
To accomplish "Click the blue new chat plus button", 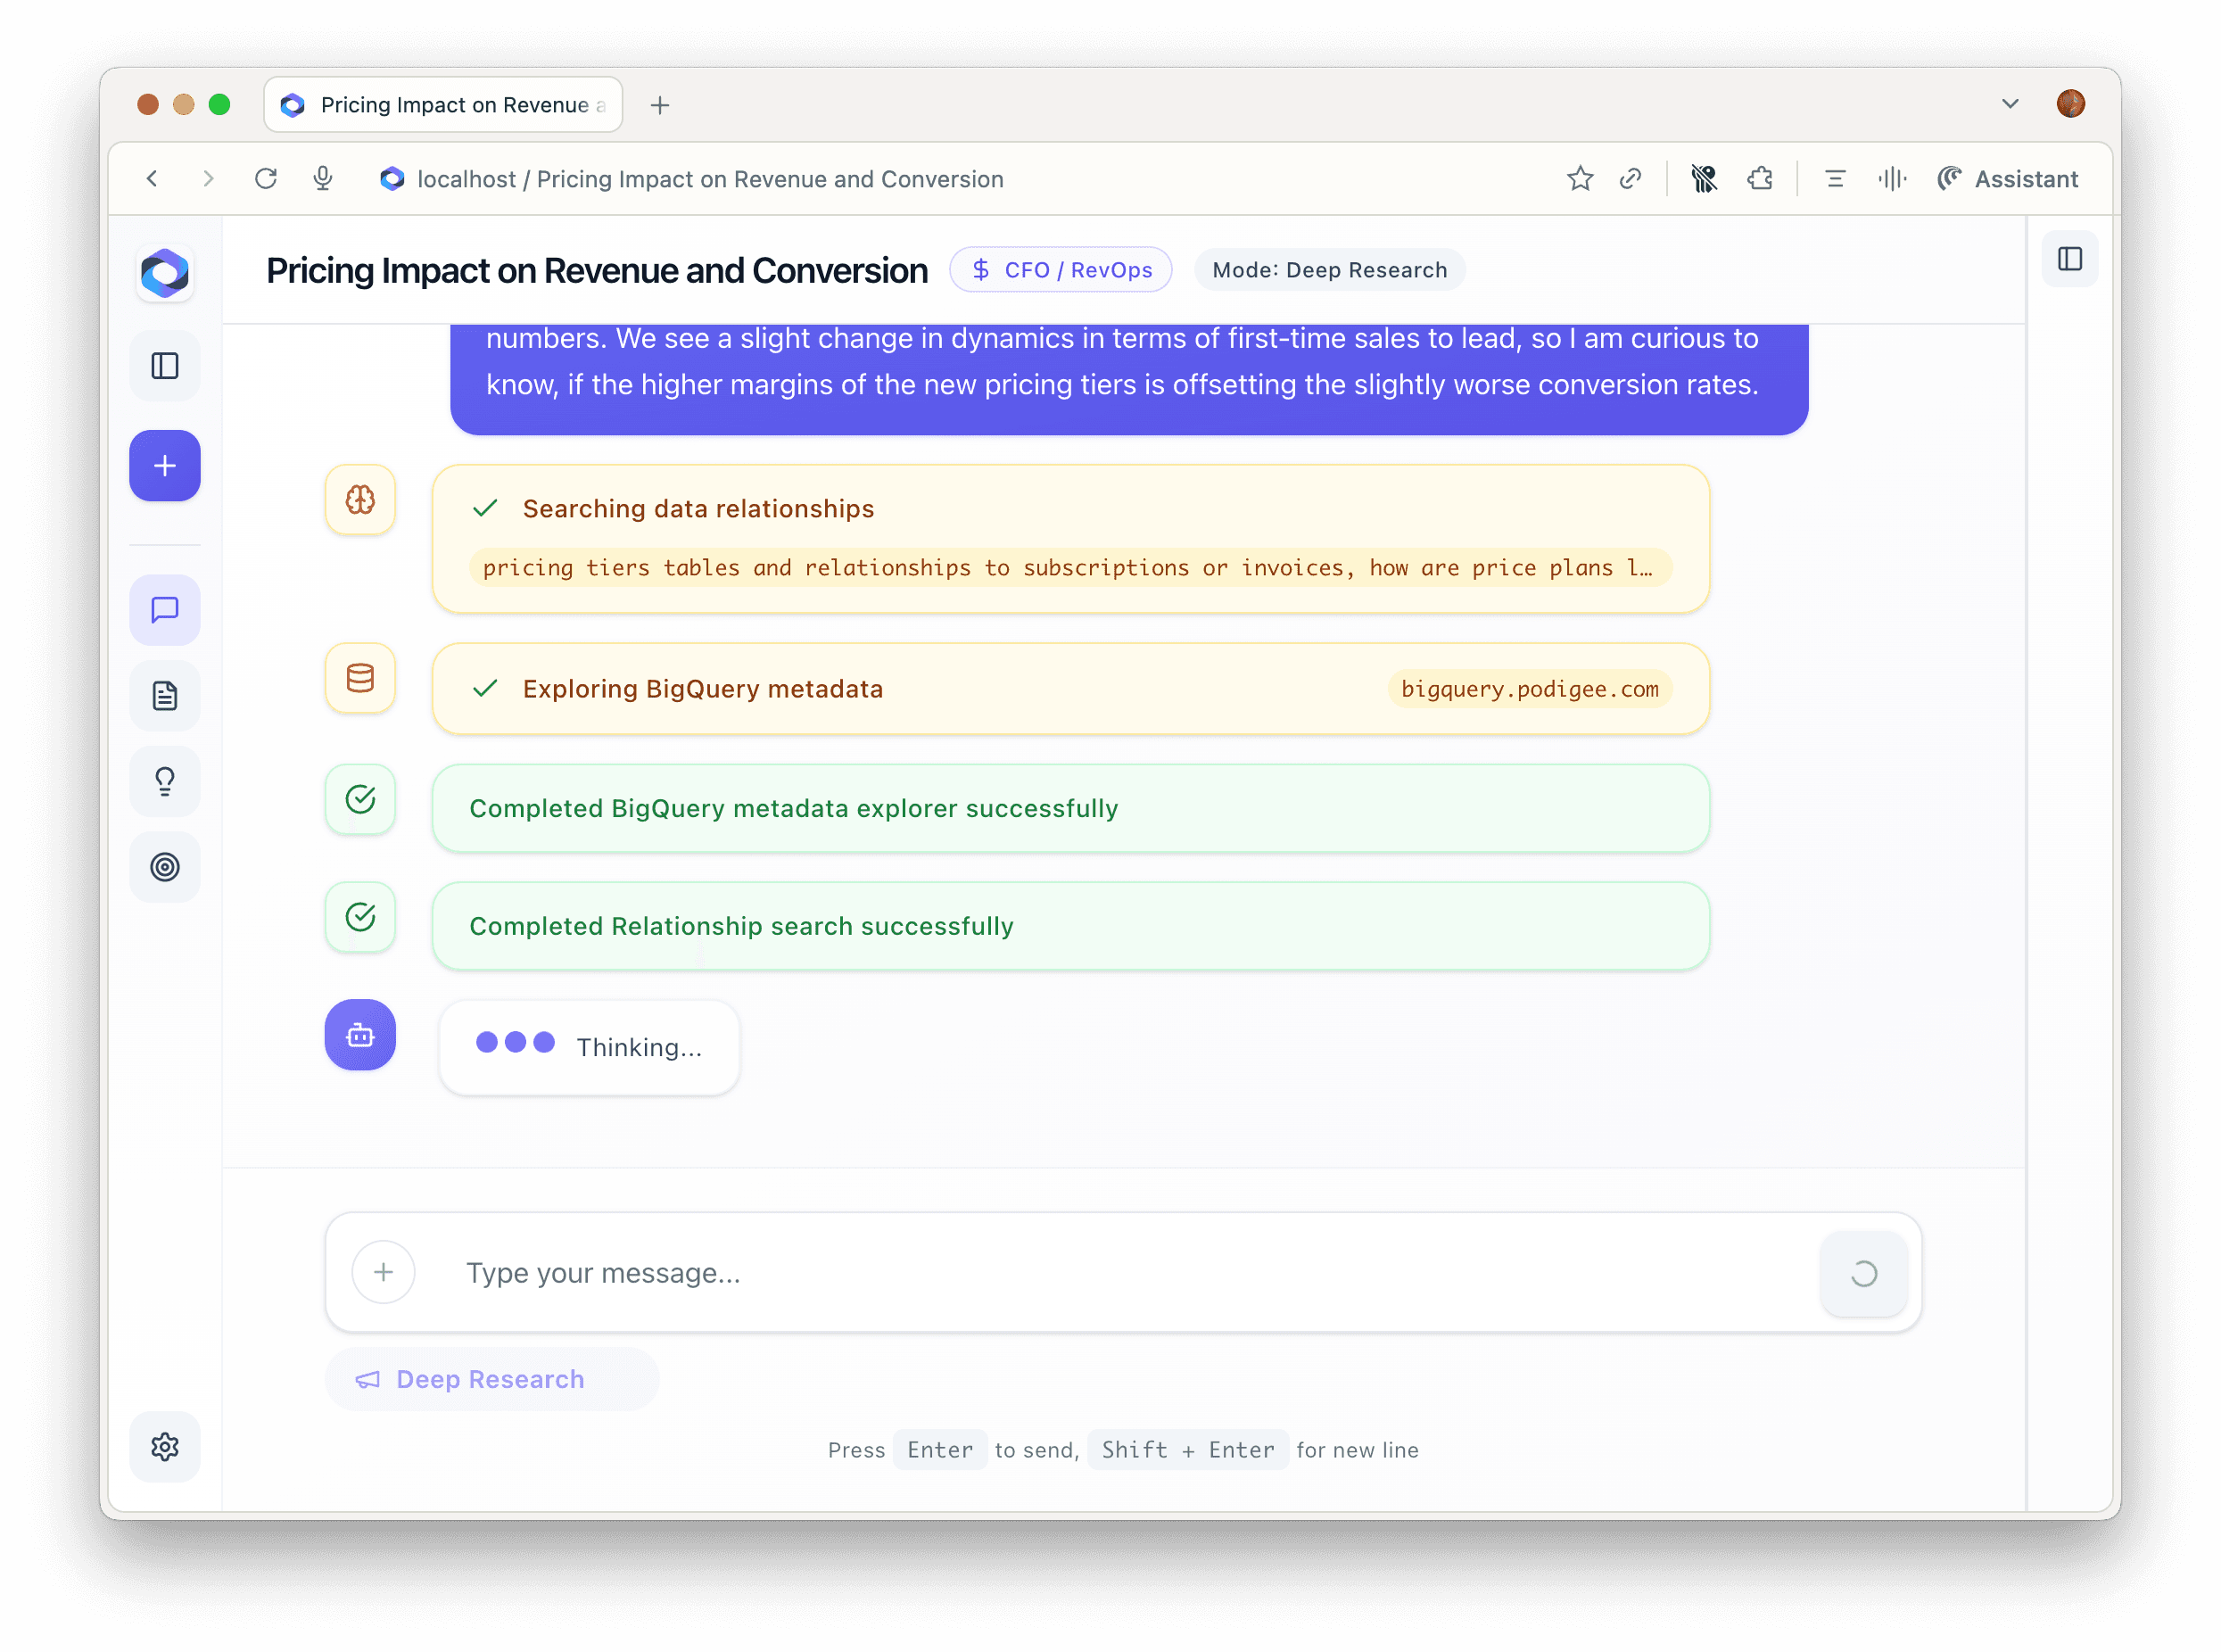I will pyautogui.click(x=165, y=466).
